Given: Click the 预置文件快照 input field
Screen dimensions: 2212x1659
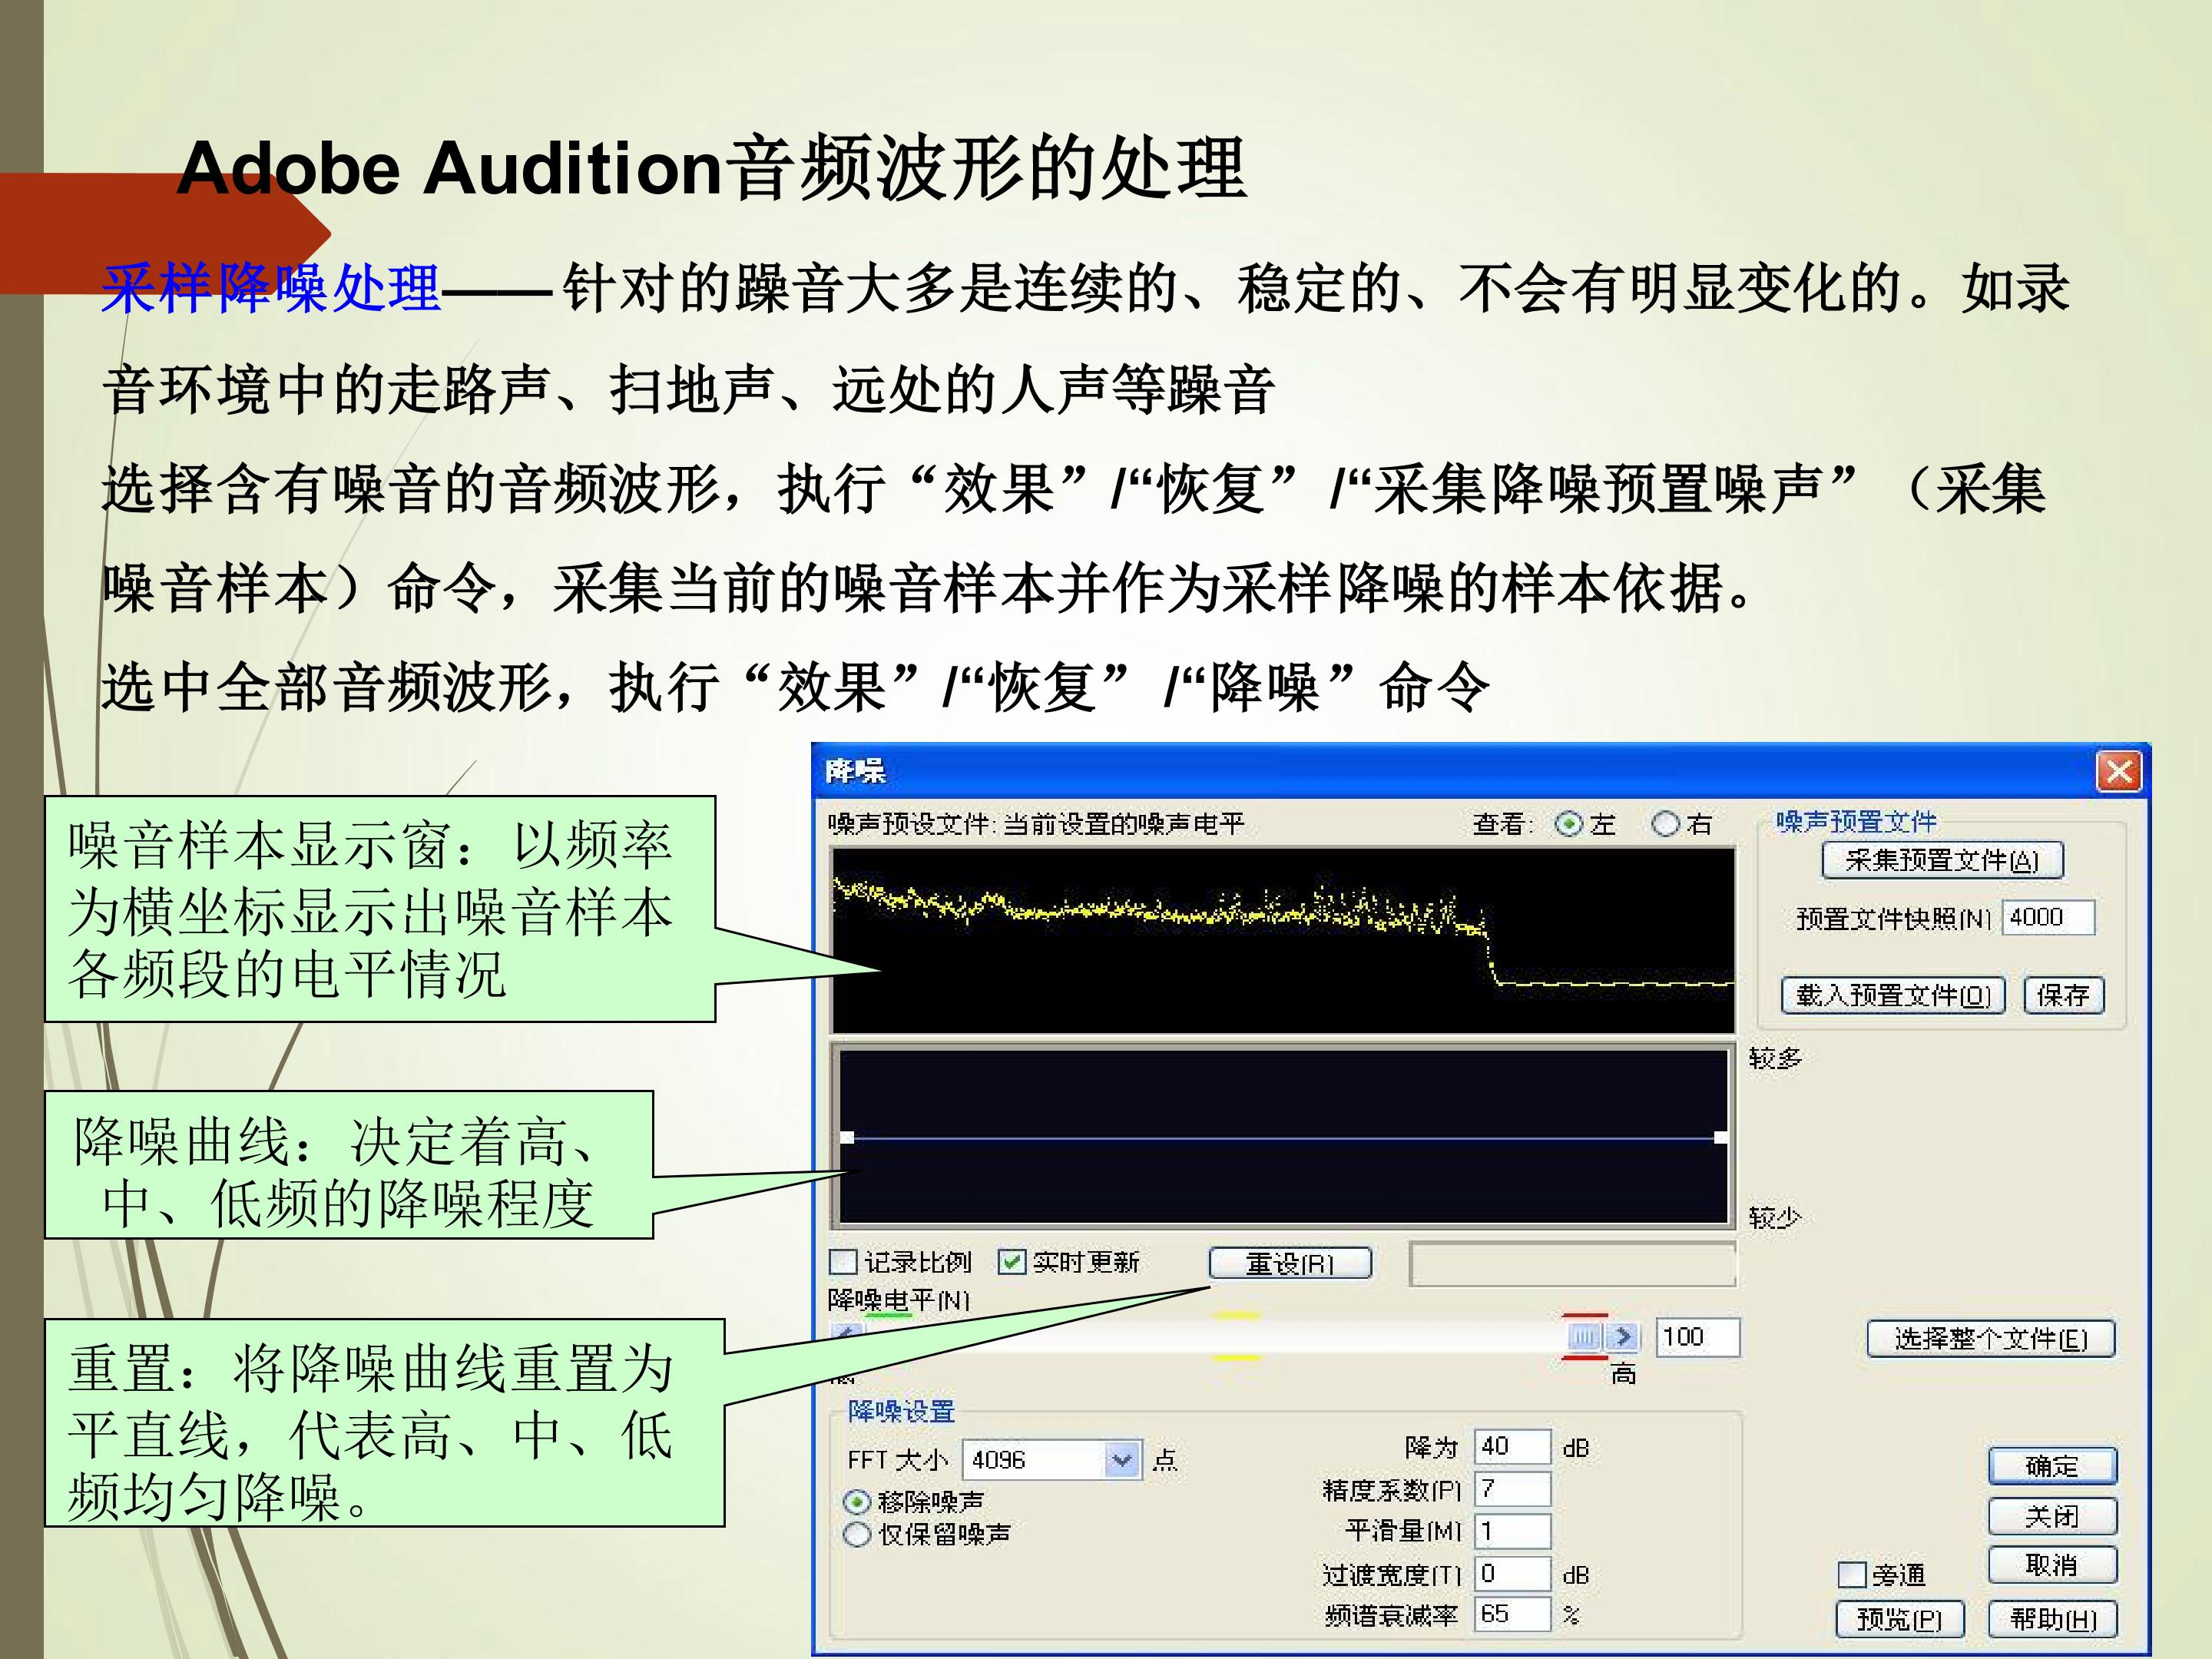Looking at the screenshot, I should click(x=2048, y=917).
